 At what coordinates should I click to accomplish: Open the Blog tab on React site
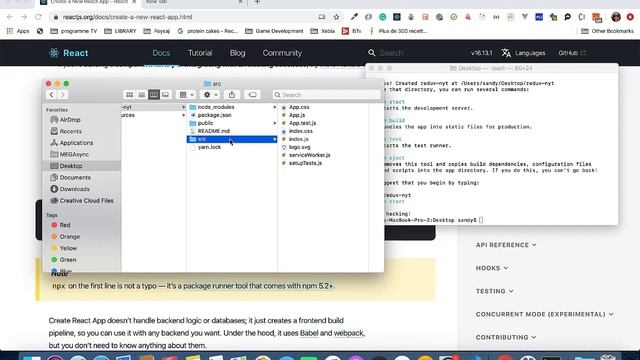click(237, 53)
